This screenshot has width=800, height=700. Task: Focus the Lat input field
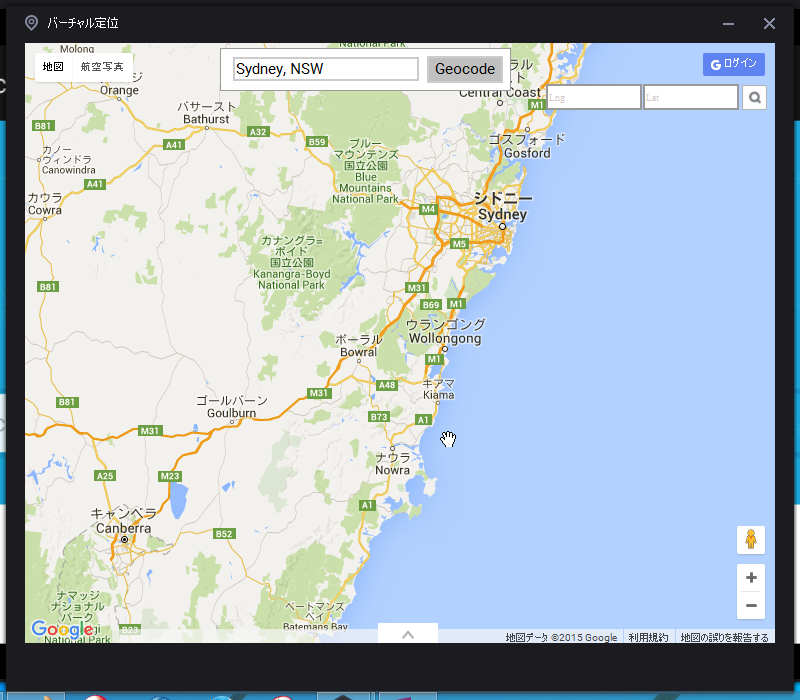[690, 97]
